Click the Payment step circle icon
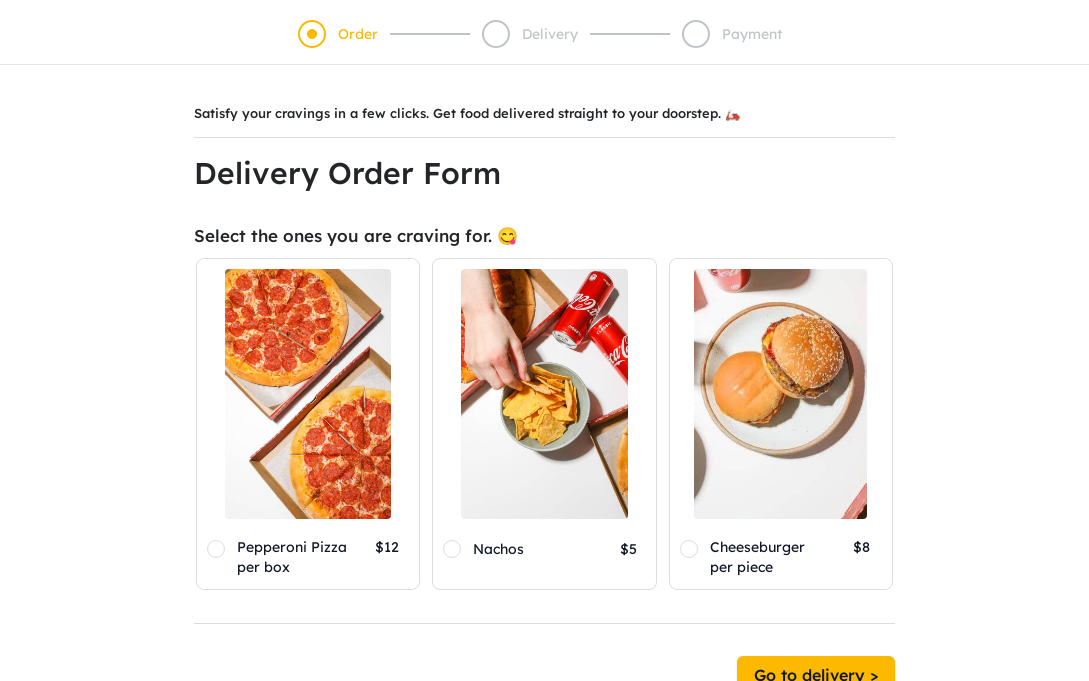 tap(696, 34)
